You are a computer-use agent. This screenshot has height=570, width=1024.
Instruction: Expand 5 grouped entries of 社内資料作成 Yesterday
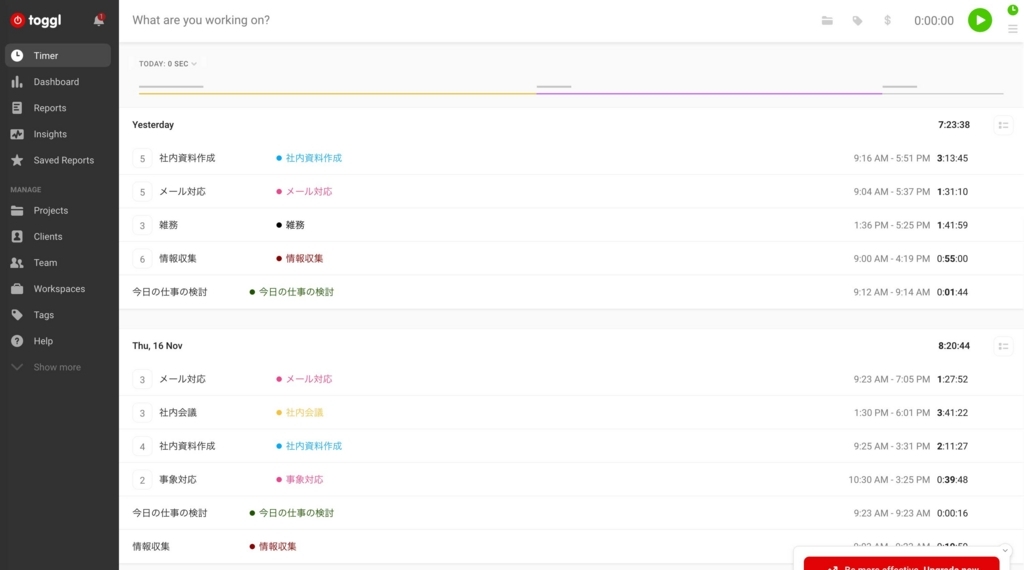pyautogui.click(x=142, y=159)
